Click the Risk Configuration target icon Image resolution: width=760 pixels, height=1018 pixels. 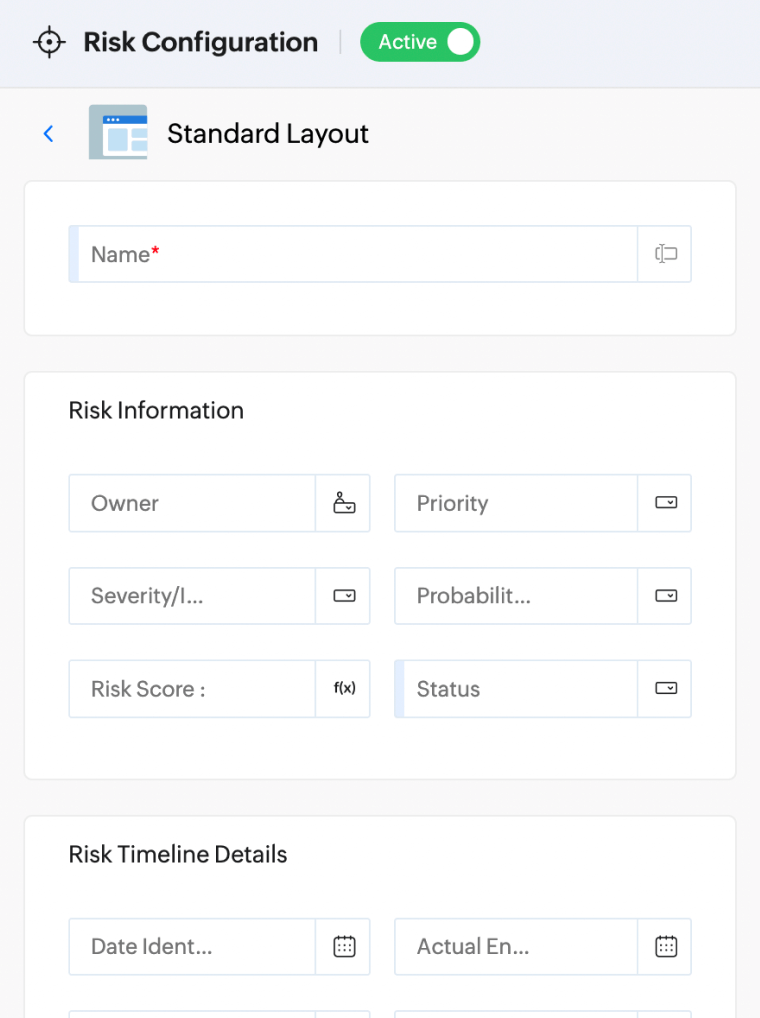[x=48, y=42]
